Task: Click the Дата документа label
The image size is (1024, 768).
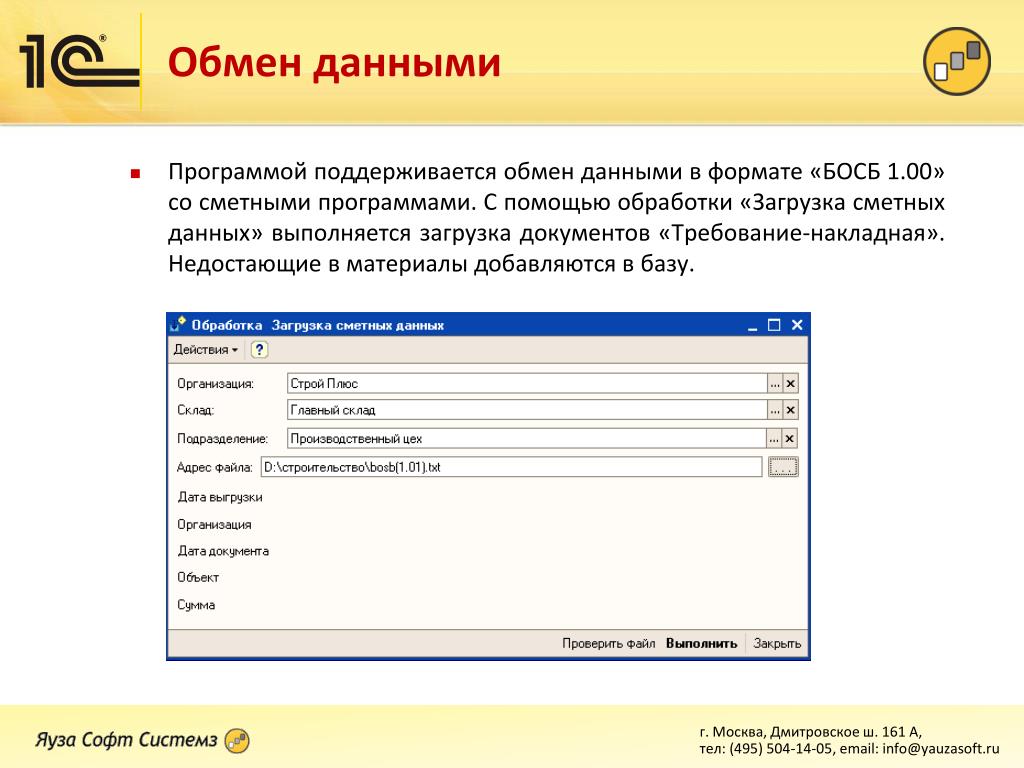Action: pyautogui.click(x=223, y=551)
